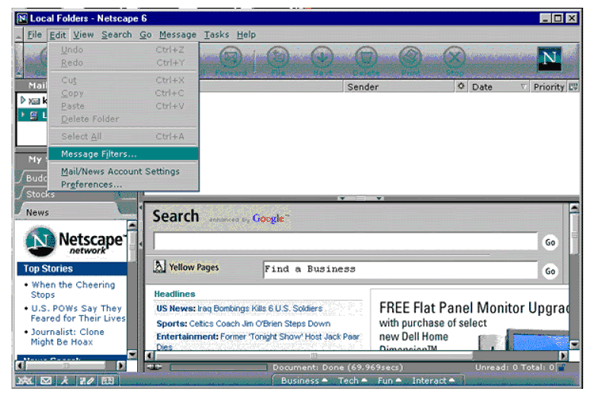Click the read-status column icon beside Date
600x405 pixels.
coord(461,87)
